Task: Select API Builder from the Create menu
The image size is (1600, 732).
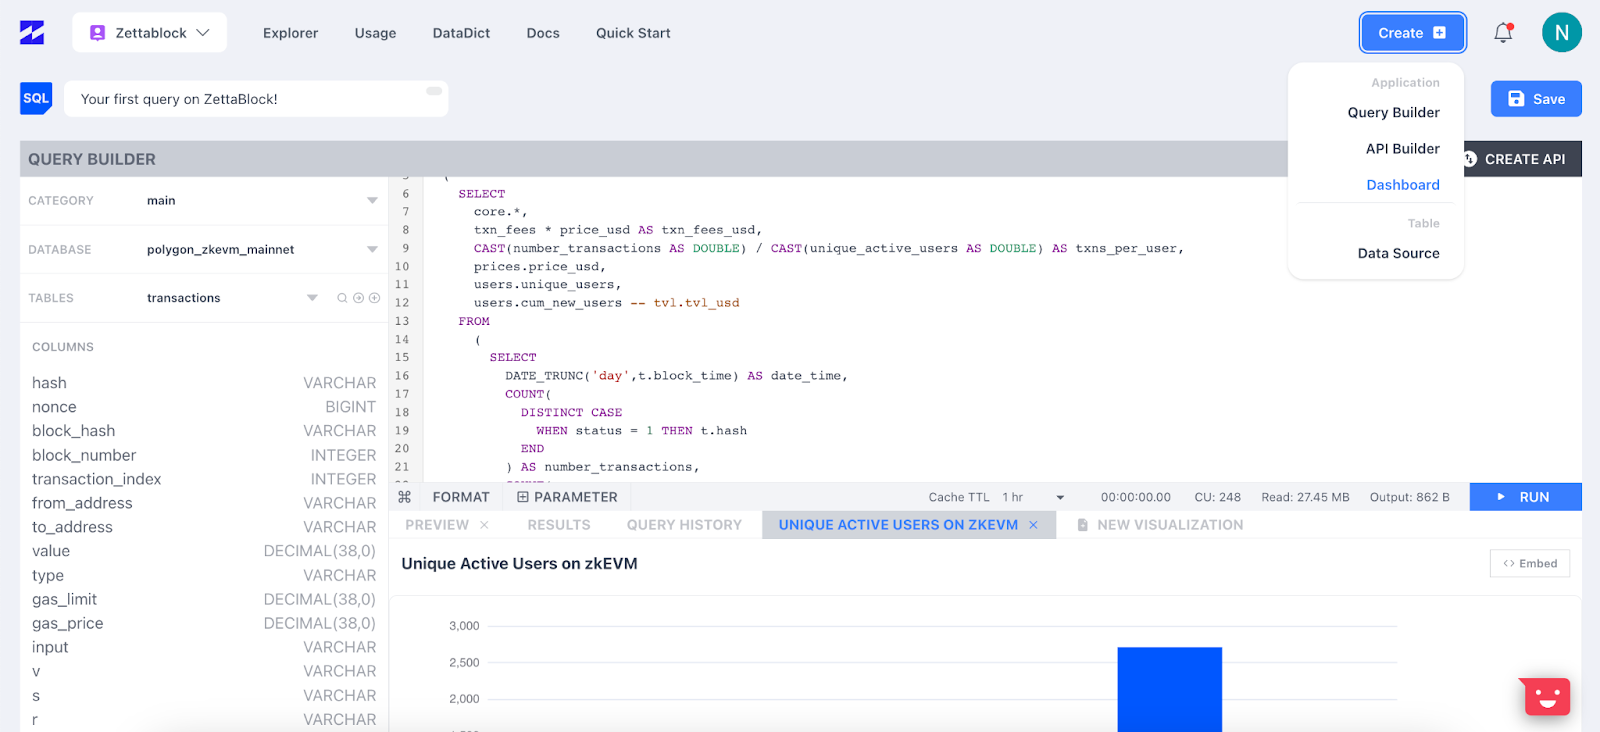Action: [1402, 149]
